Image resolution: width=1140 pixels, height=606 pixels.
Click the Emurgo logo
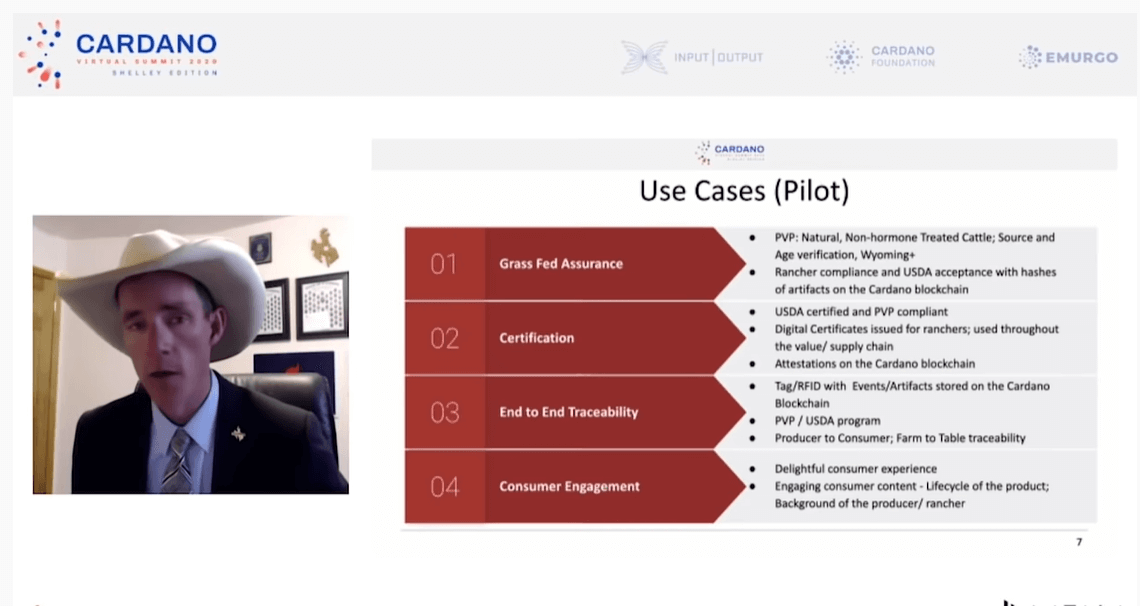1068,57
